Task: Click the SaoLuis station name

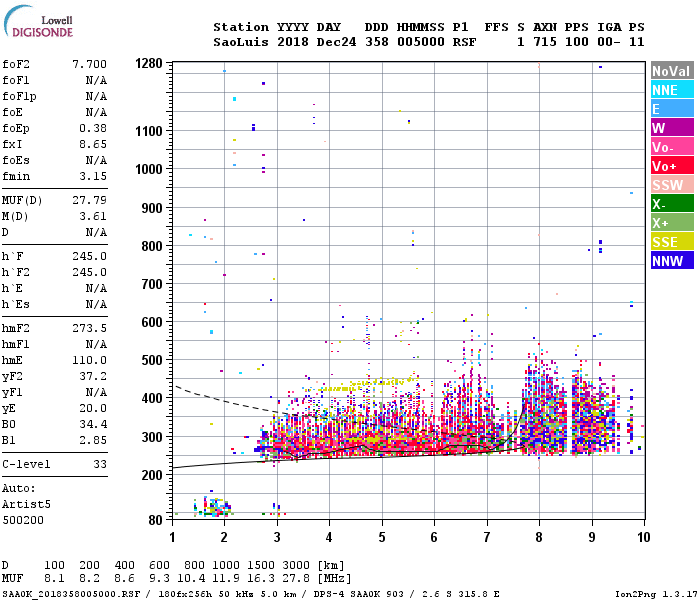Action: click(241, 42)
